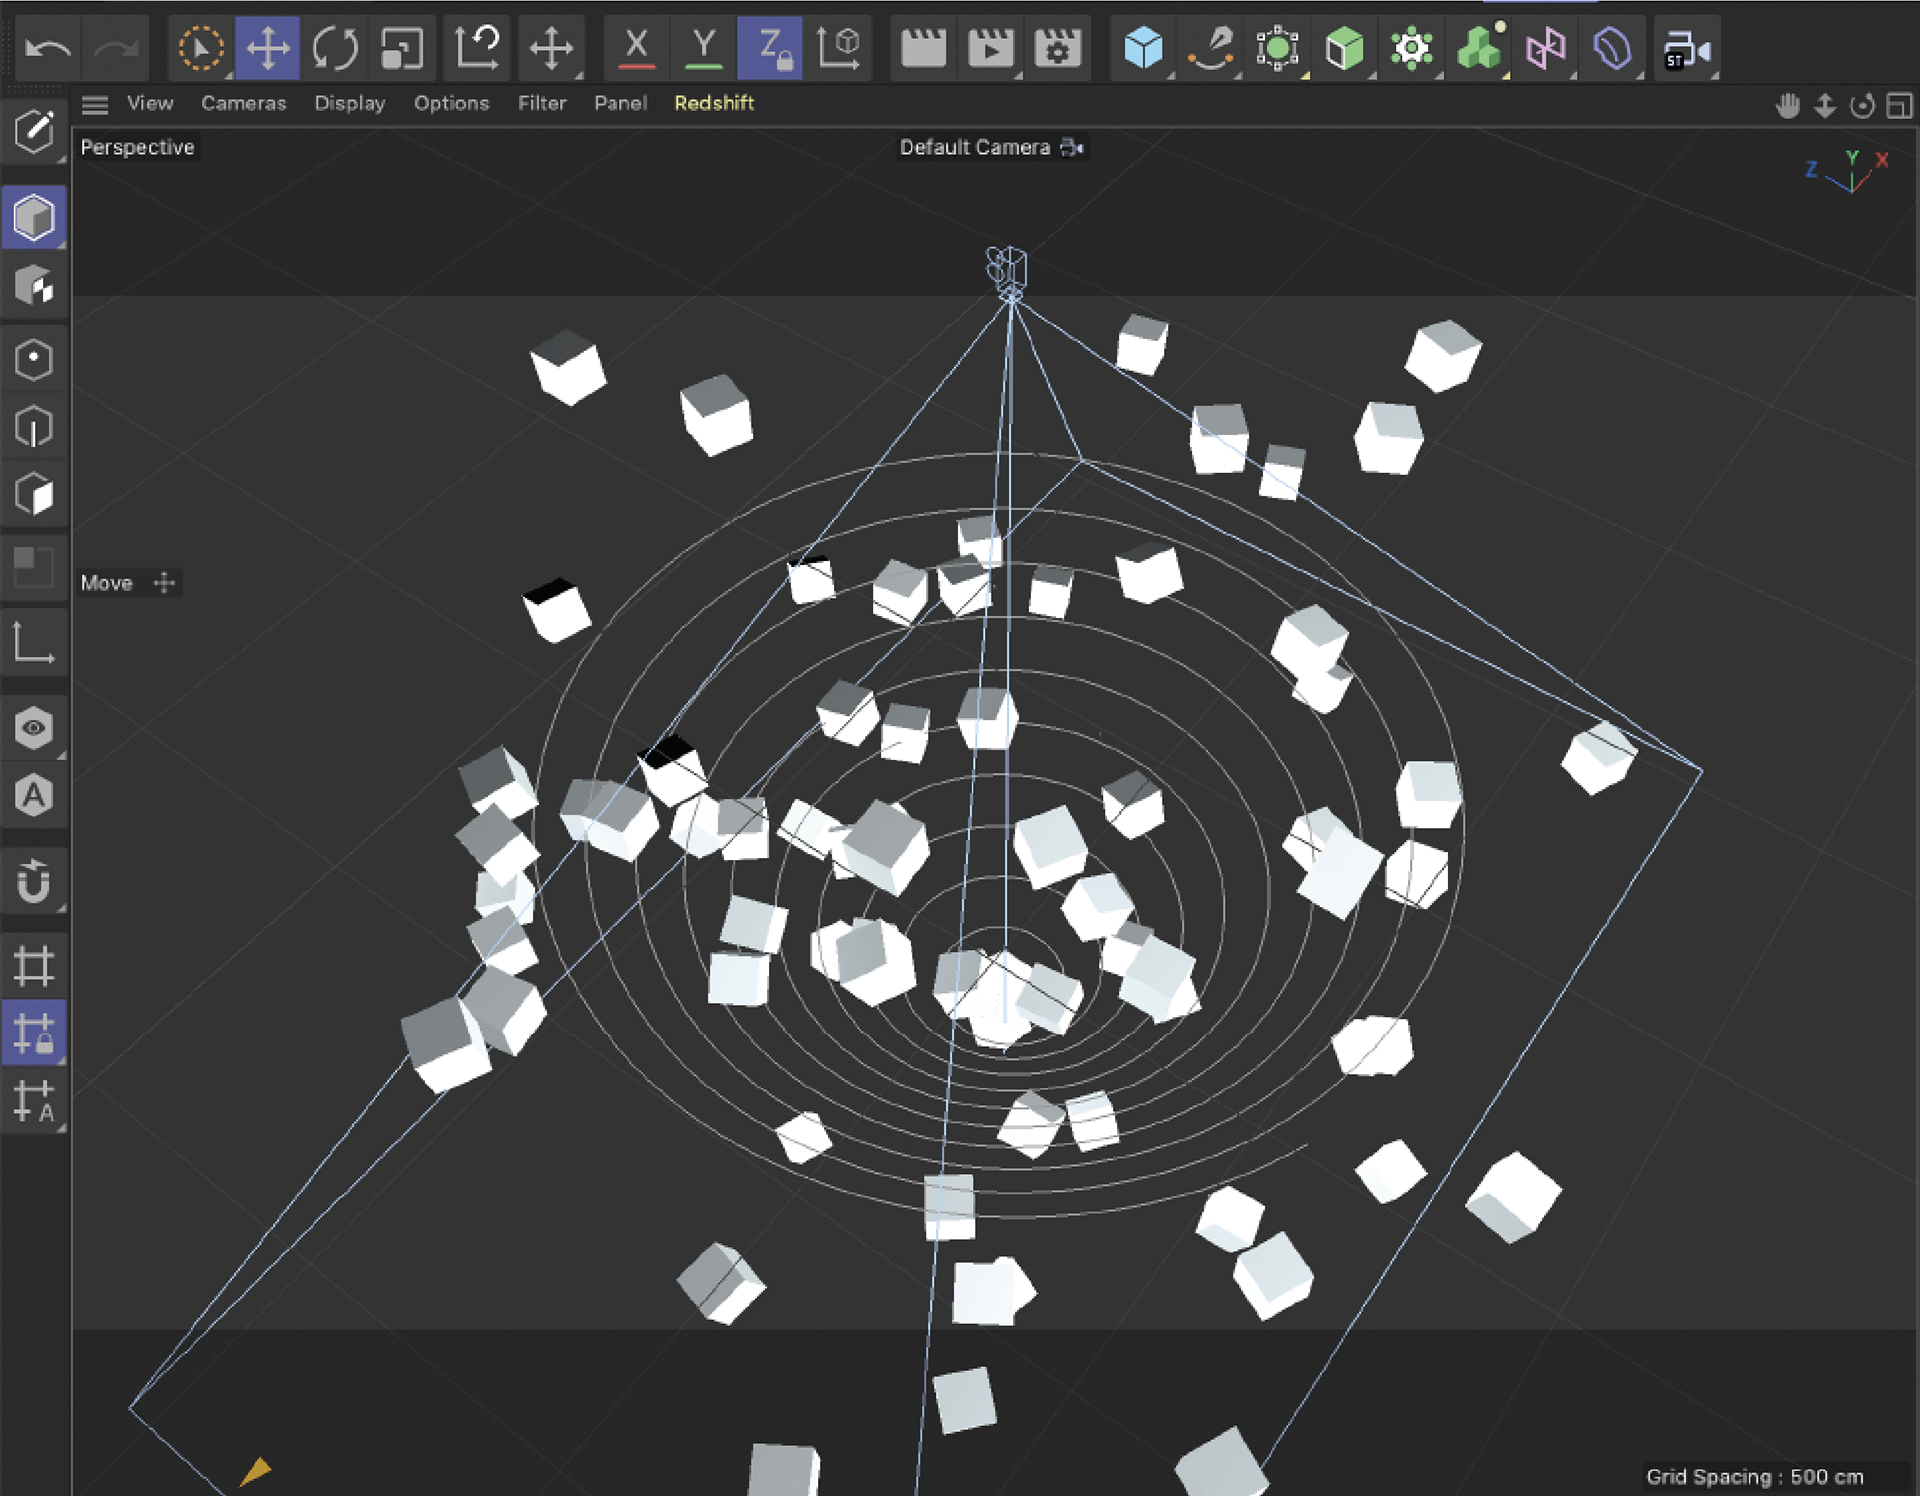Click the viewport orbit rotate icon
Screen dimensions: 1920x1496
pos(1861,106)
